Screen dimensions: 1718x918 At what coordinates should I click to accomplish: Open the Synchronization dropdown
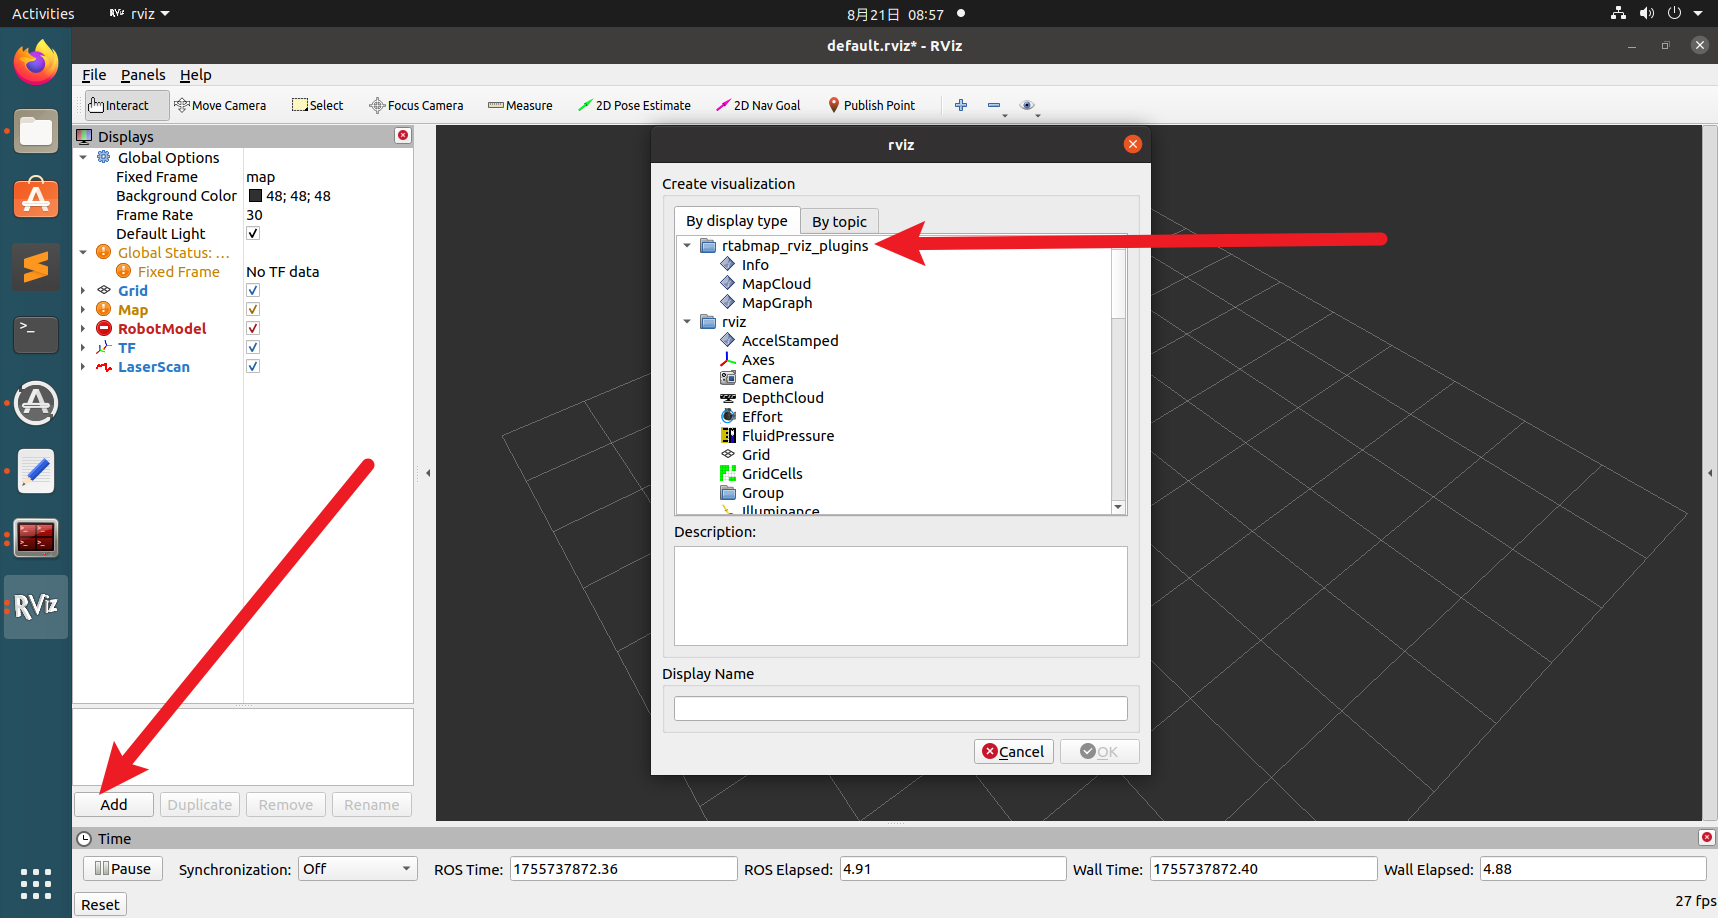[357, 869]
